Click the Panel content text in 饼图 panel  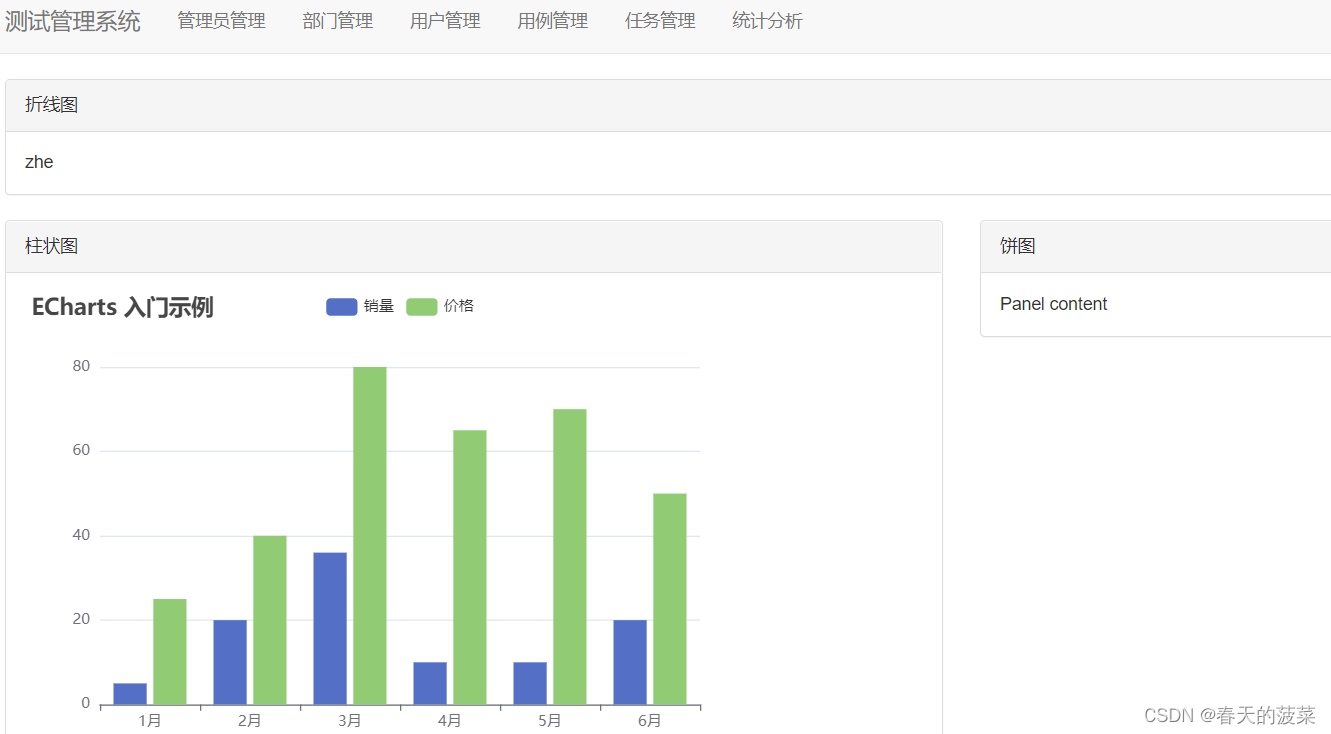(x=1053, y=304)
